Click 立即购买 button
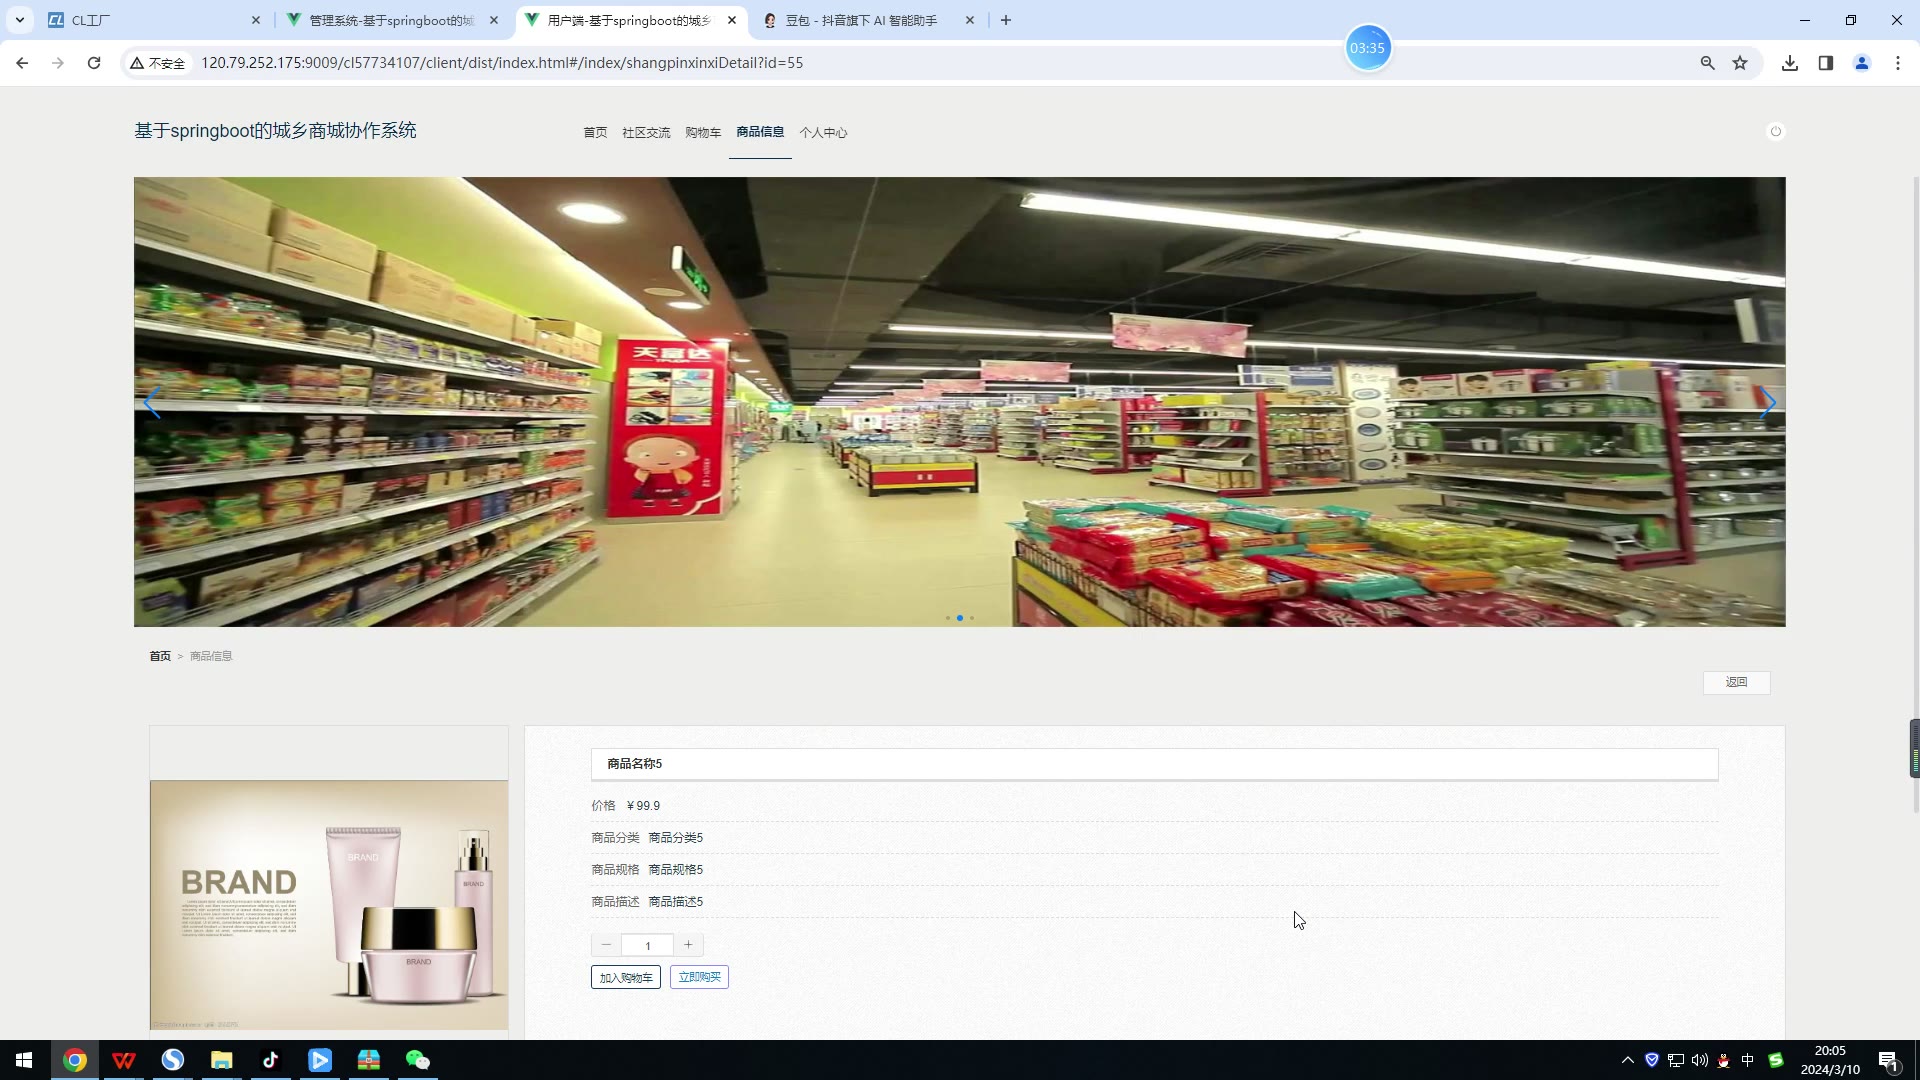The width and height of the screenshot is (1920, 1080). pos(699,977)
